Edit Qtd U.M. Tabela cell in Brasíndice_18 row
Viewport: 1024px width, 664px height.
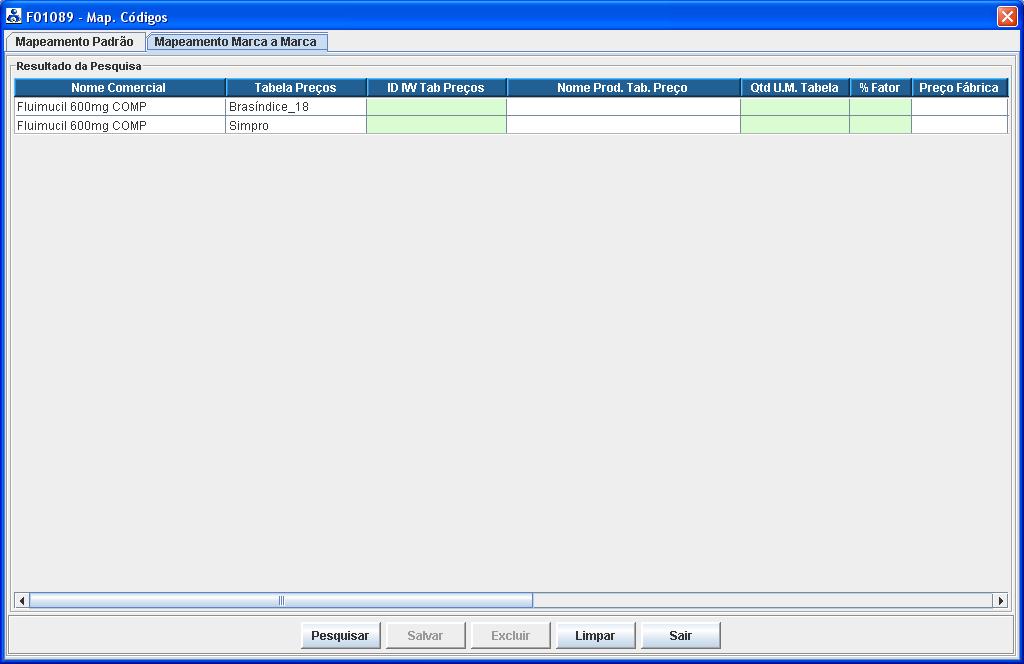[x=795, y=106]
